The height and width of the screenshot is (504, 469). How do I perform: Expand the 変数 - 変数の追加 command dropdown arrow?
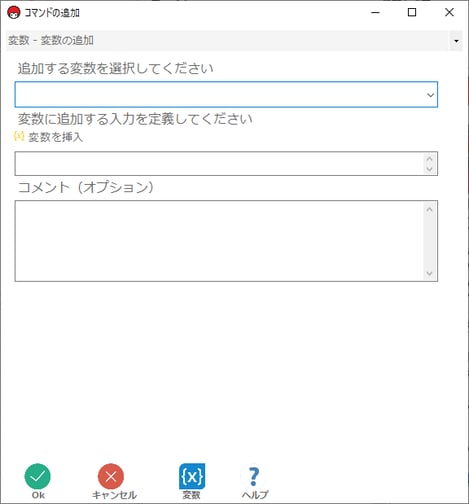pyautogui.click(x=456, y=41)
